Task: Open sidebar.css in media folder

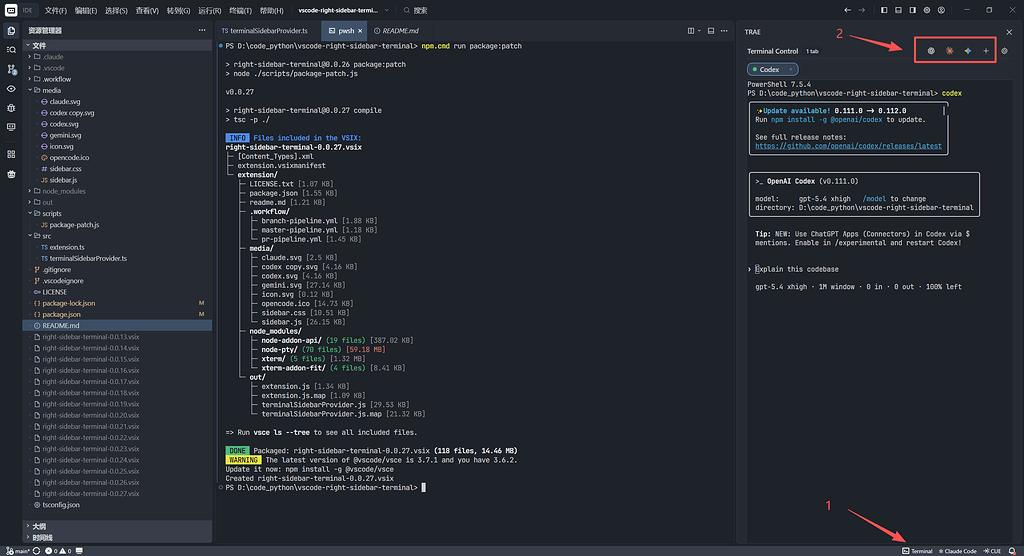Action: coord(65,169)
